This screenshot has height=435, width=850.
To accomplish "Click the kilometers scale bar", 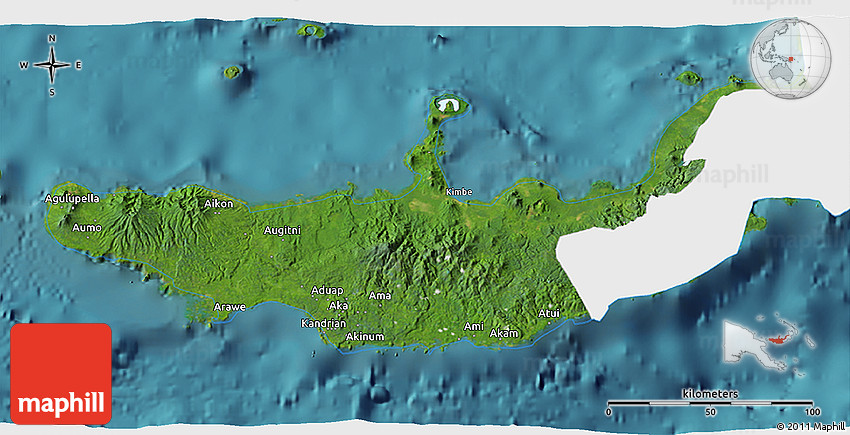I will [709, 404].
